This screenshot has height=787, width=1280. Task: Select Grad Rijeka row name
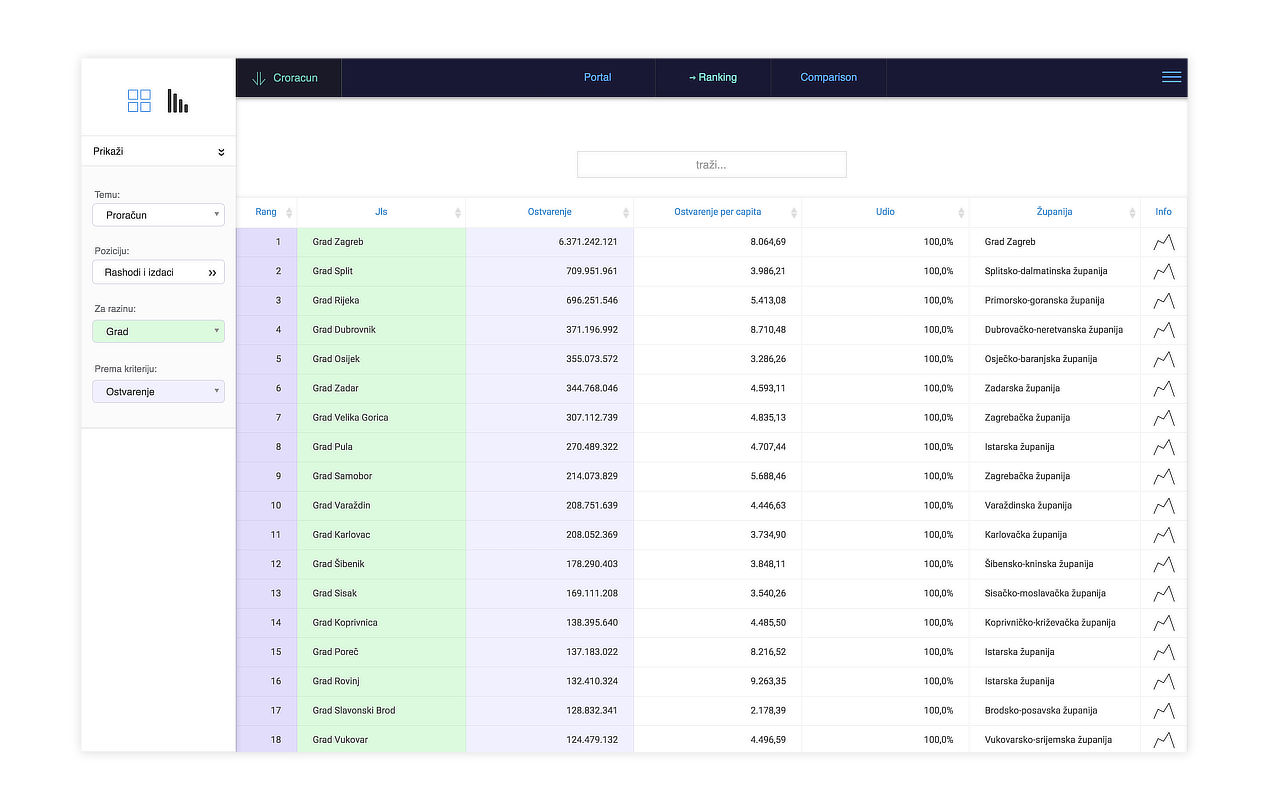336,300
